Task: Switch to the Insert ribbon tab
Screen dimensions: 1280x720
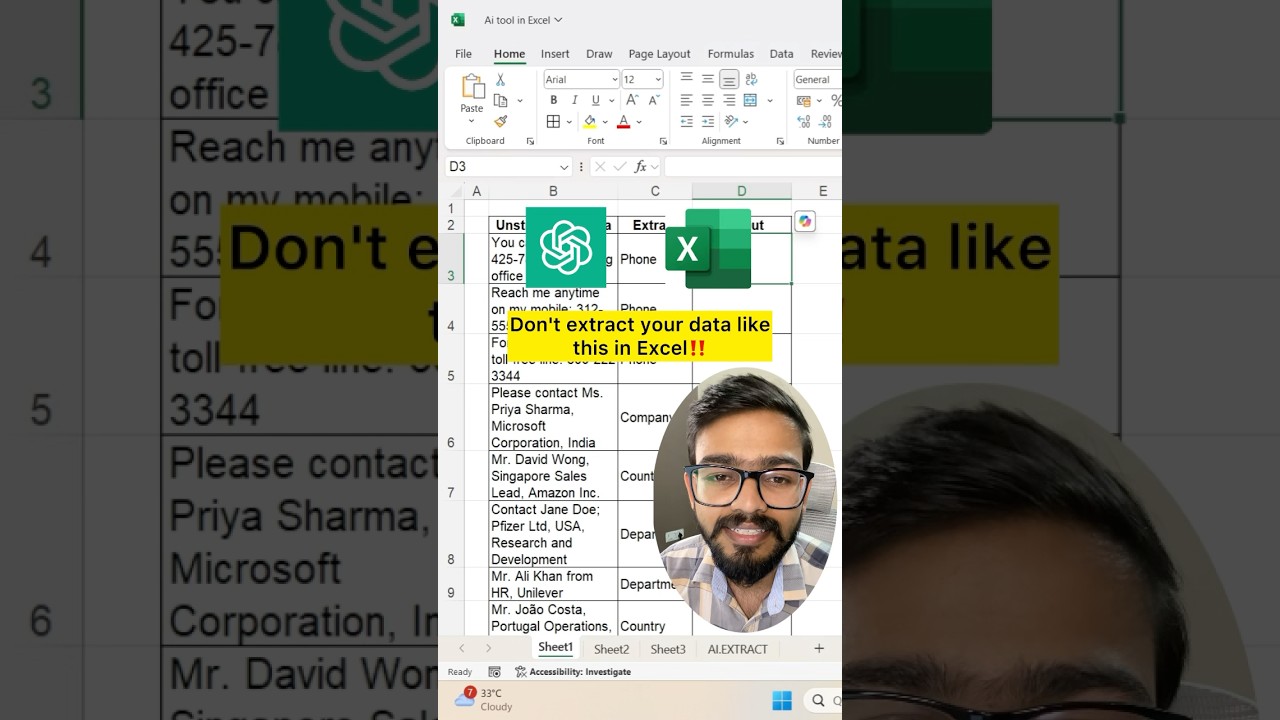Action: point(555,54)
